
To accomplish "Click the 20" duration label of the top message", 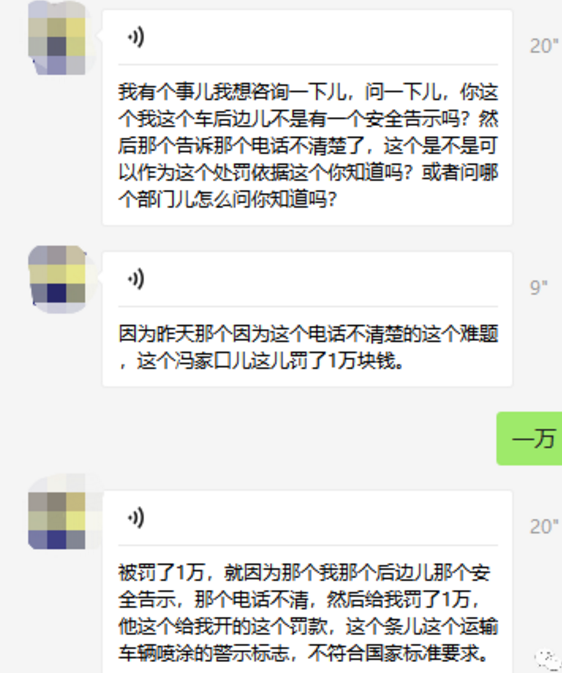I will [544, 46].
